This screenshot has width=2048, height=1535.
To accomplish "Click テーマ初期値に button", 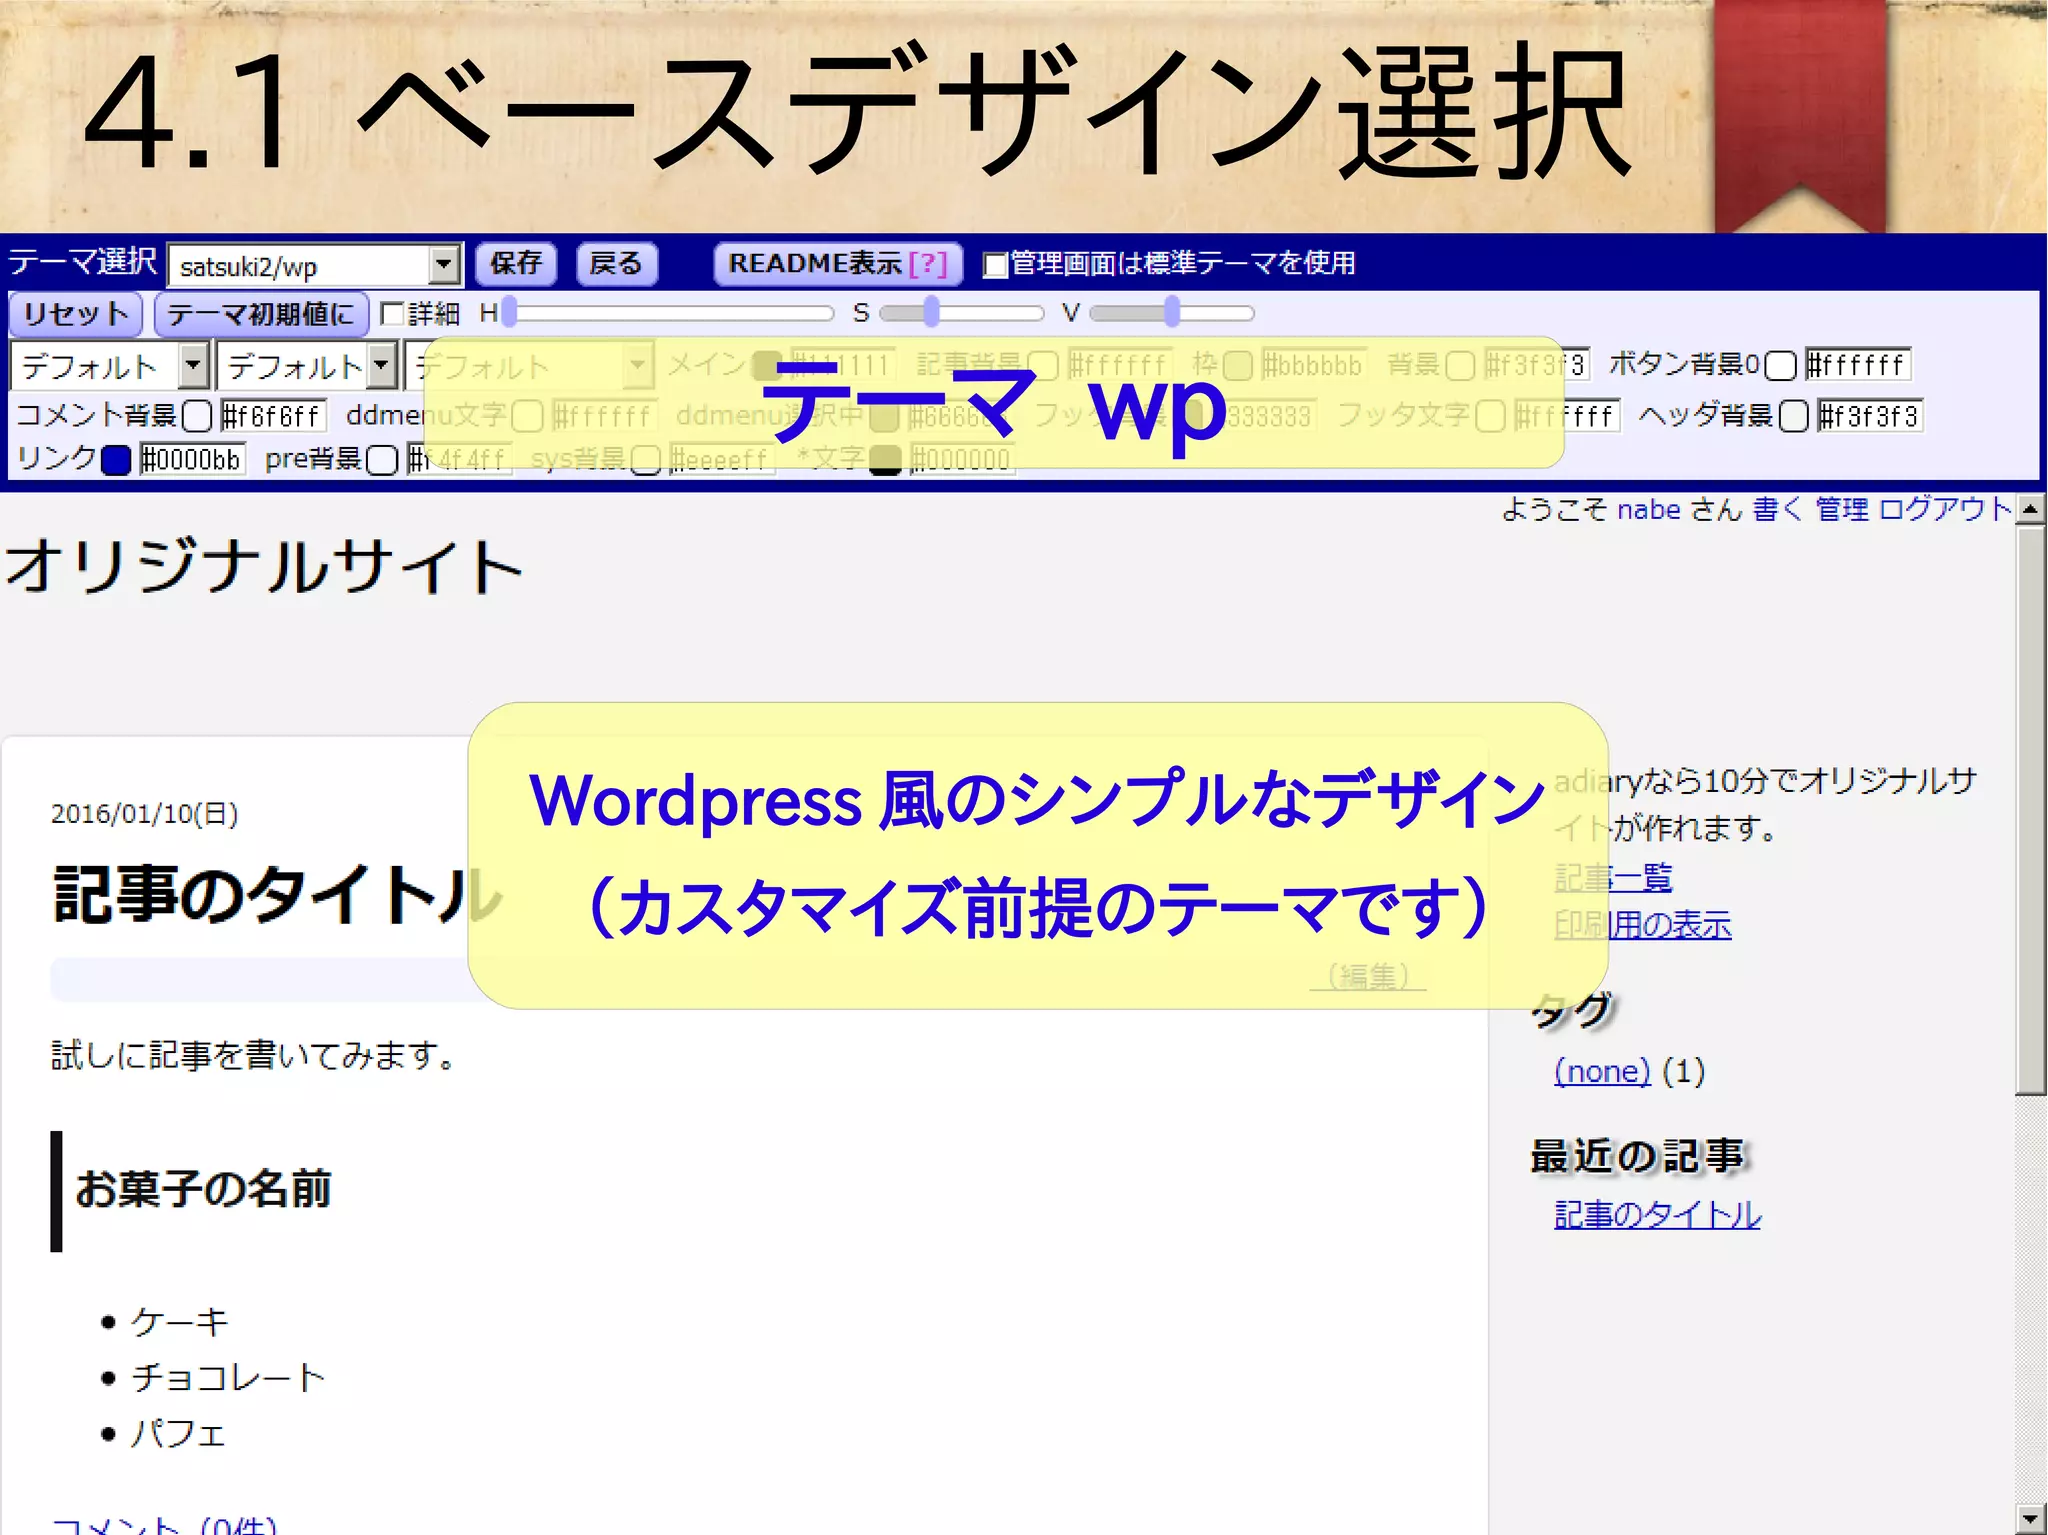I will coord(262,314).
